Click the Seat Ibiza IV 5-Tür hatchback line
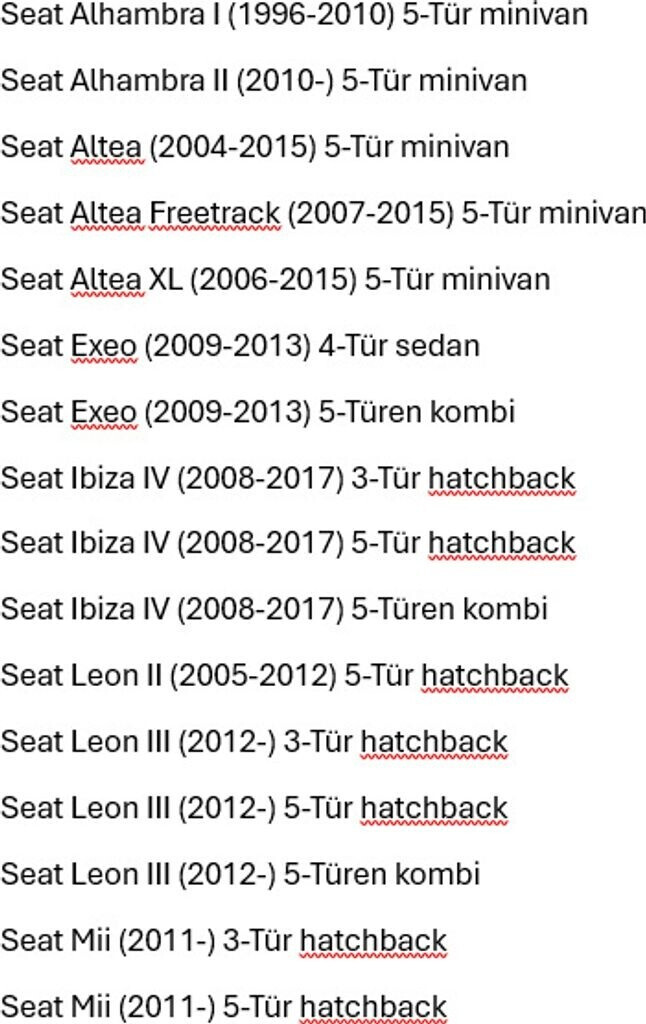 (x=287, y=544)
